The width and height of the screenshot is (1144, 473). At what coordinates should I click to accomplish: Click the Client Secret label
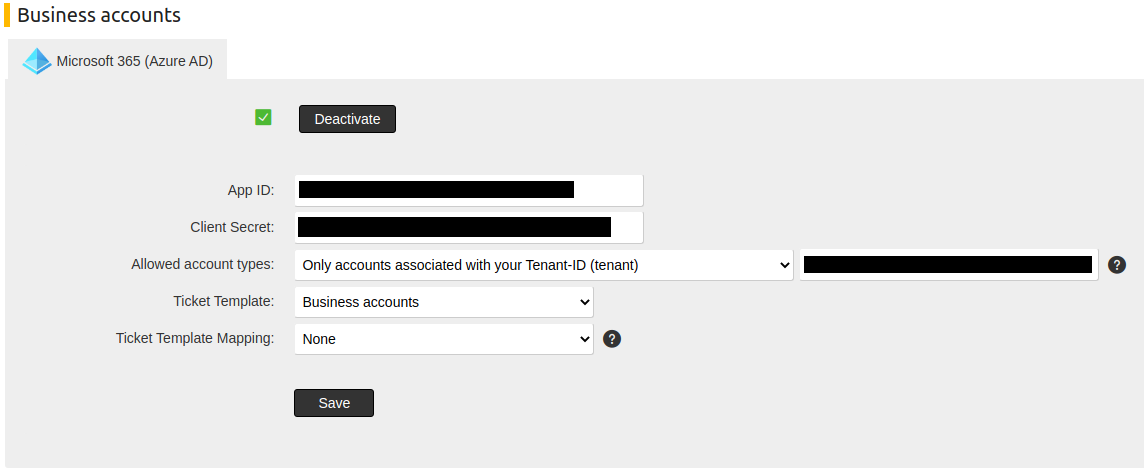[x=232, y=227]
